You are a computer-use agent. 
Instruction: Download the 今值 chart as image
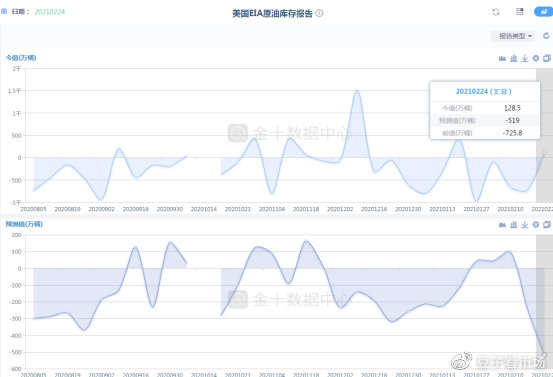pos(525,59)
